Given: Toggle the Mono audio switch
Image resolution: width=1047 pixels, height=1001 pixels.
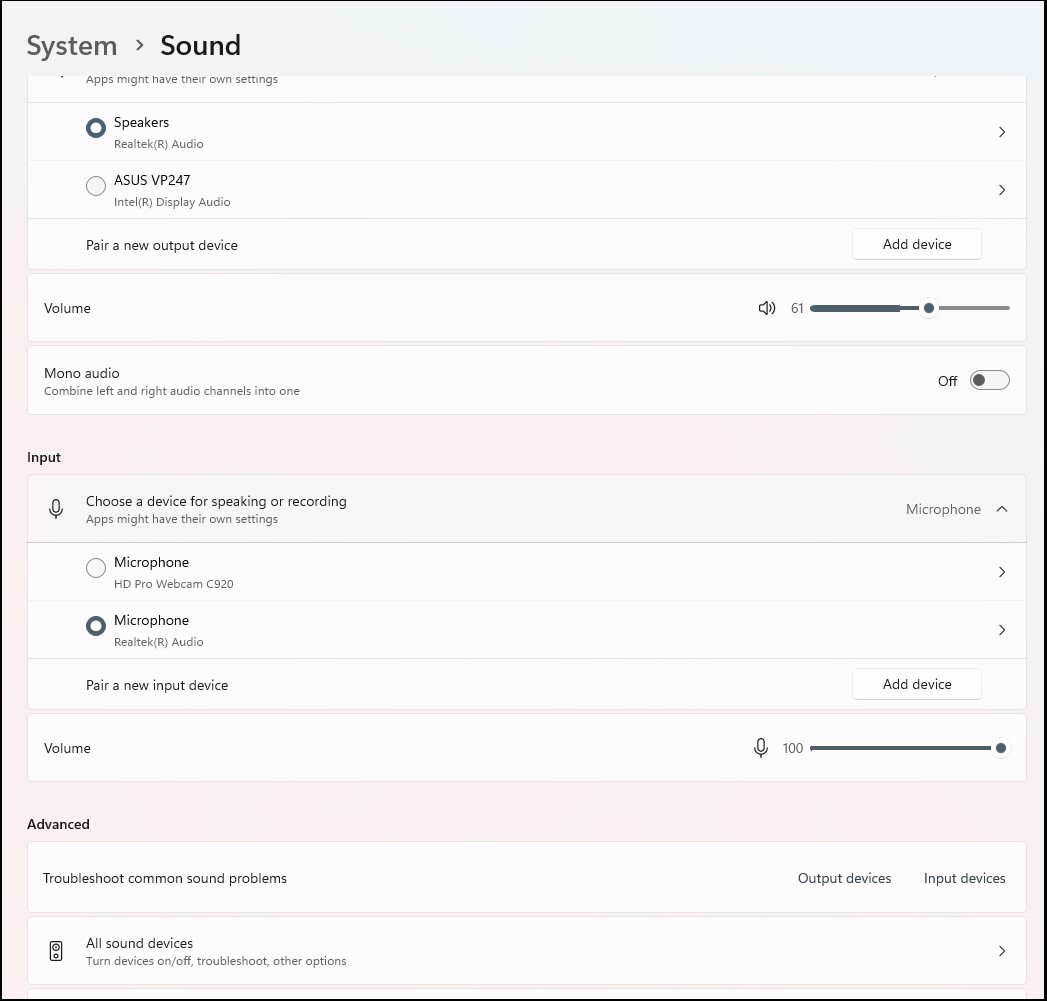Looking at the screenshot, I should (989, 380).
